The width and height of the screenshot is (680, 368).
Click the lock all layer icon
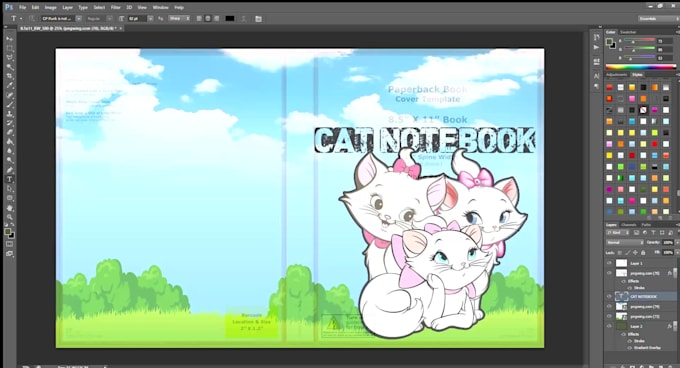point(643,252)
